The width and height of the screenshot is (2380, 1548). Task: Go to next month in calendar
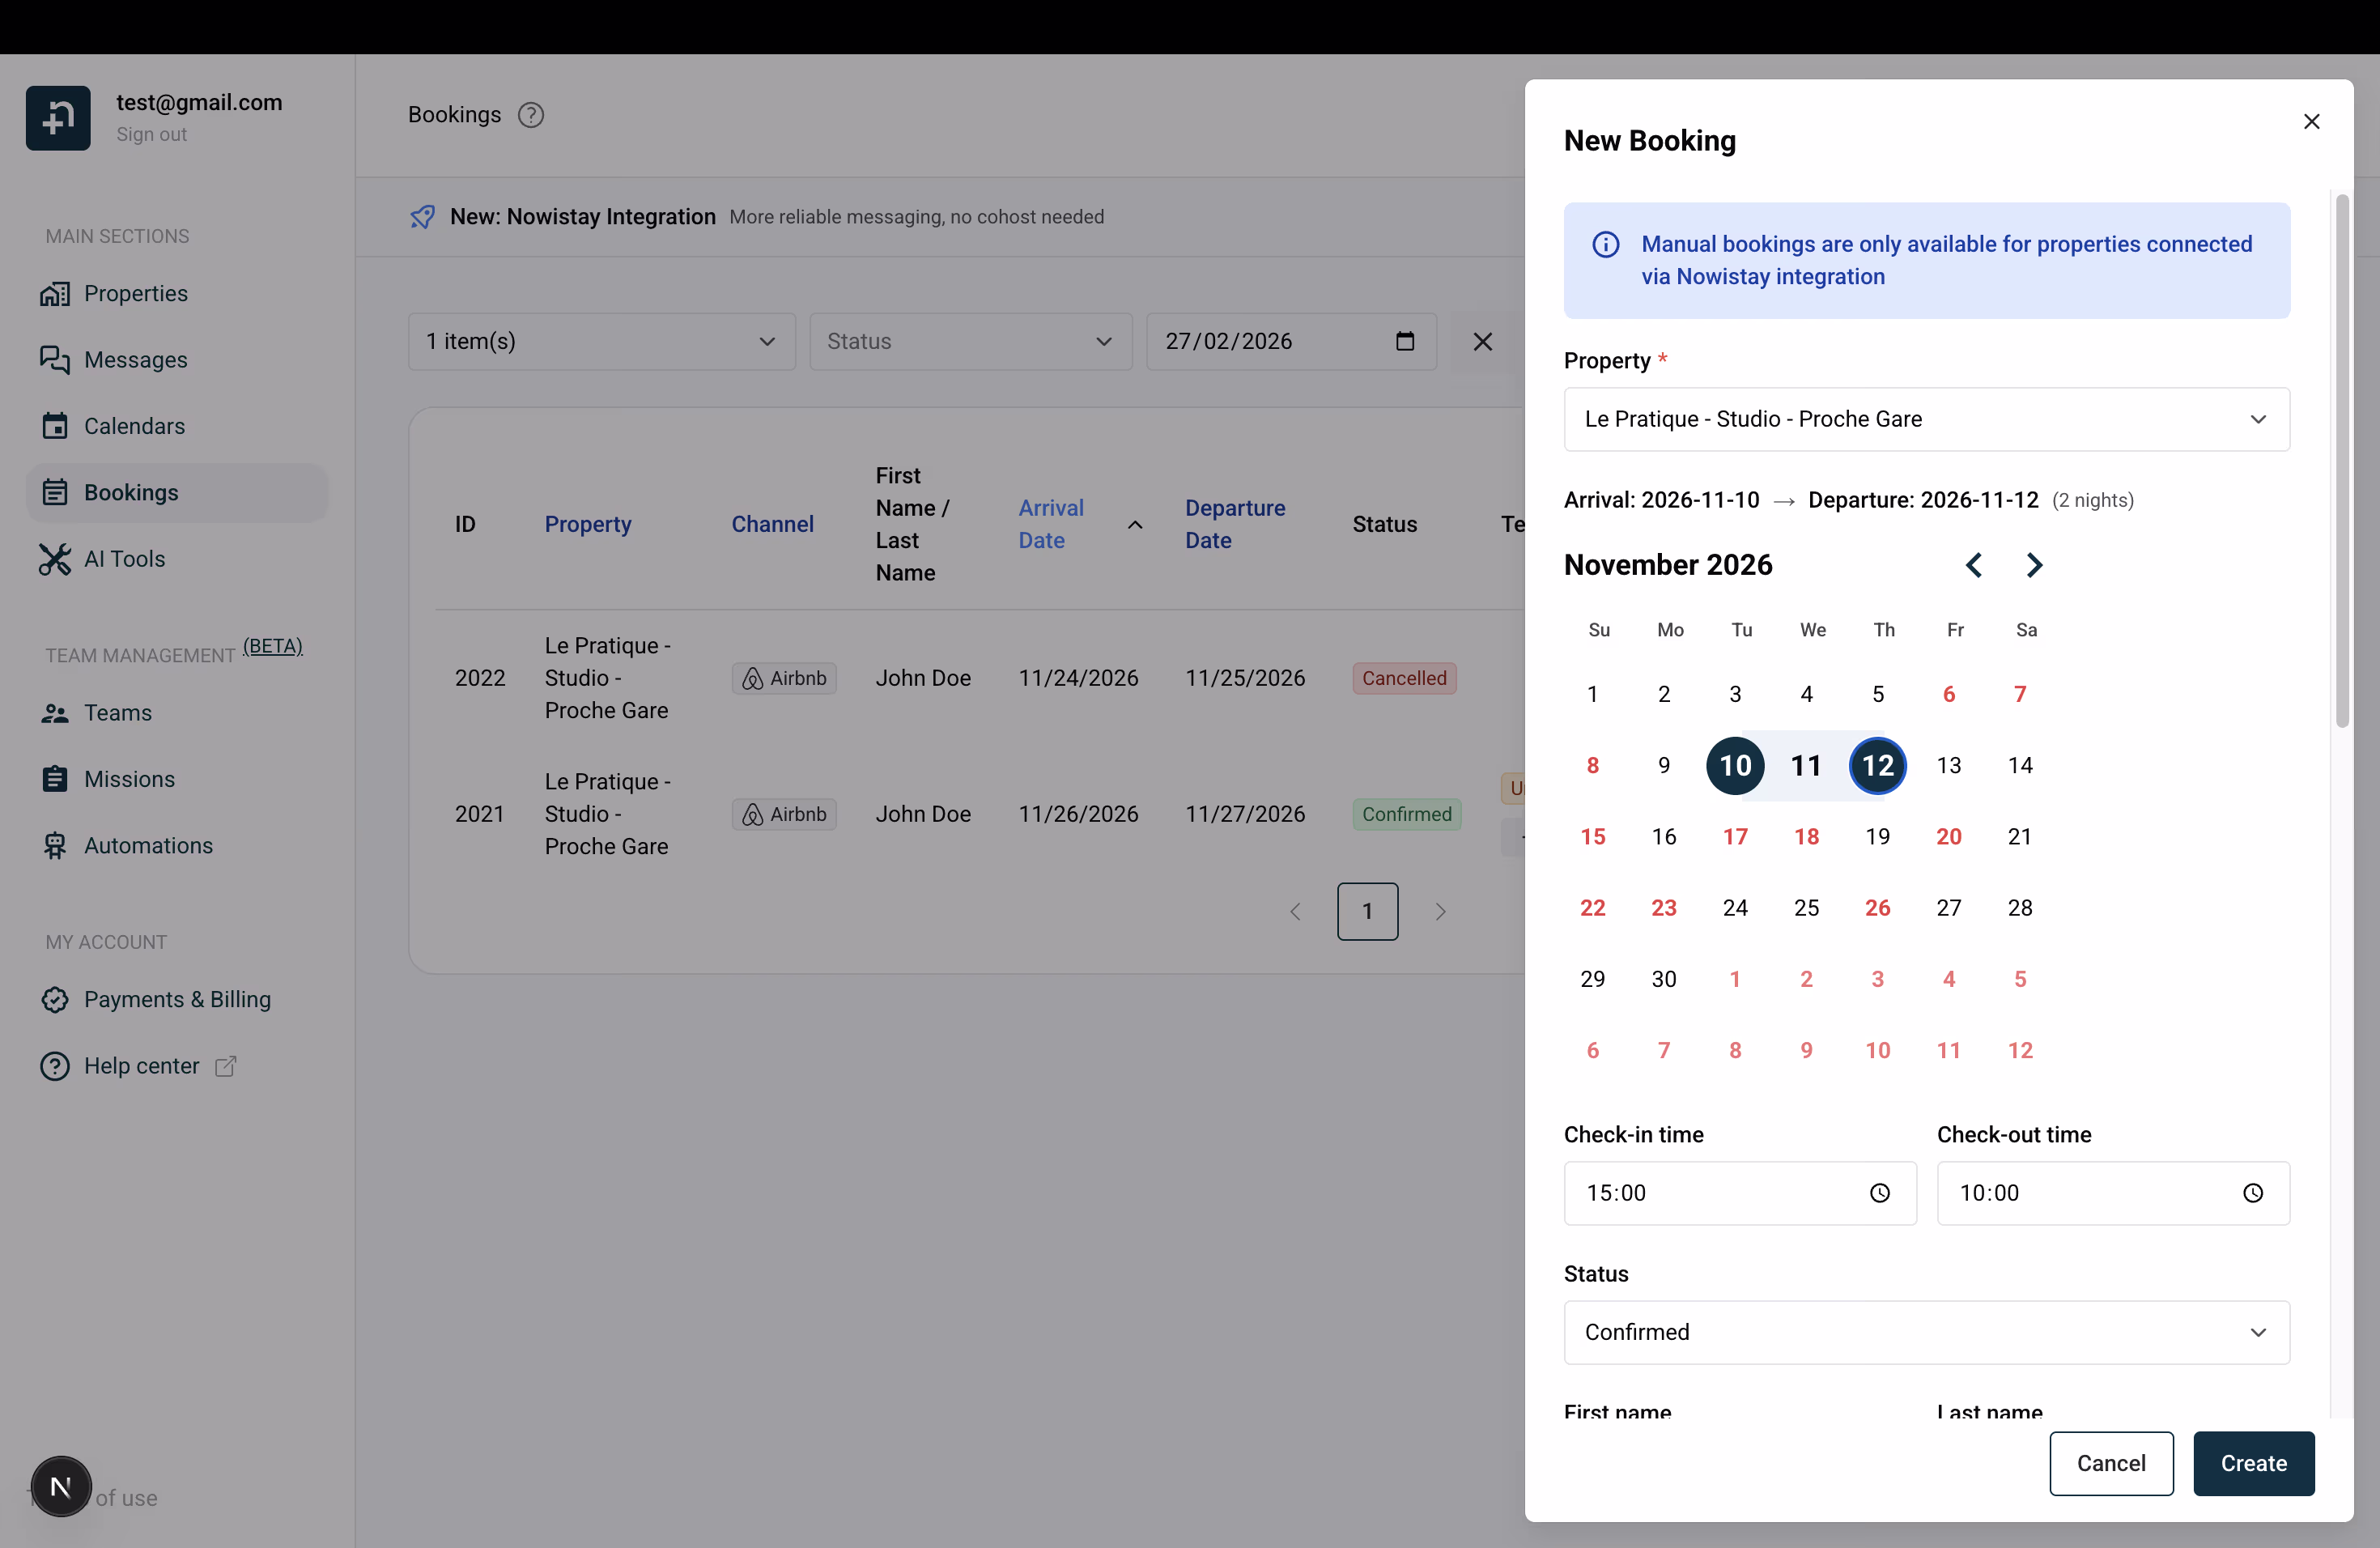point(2034,566)
